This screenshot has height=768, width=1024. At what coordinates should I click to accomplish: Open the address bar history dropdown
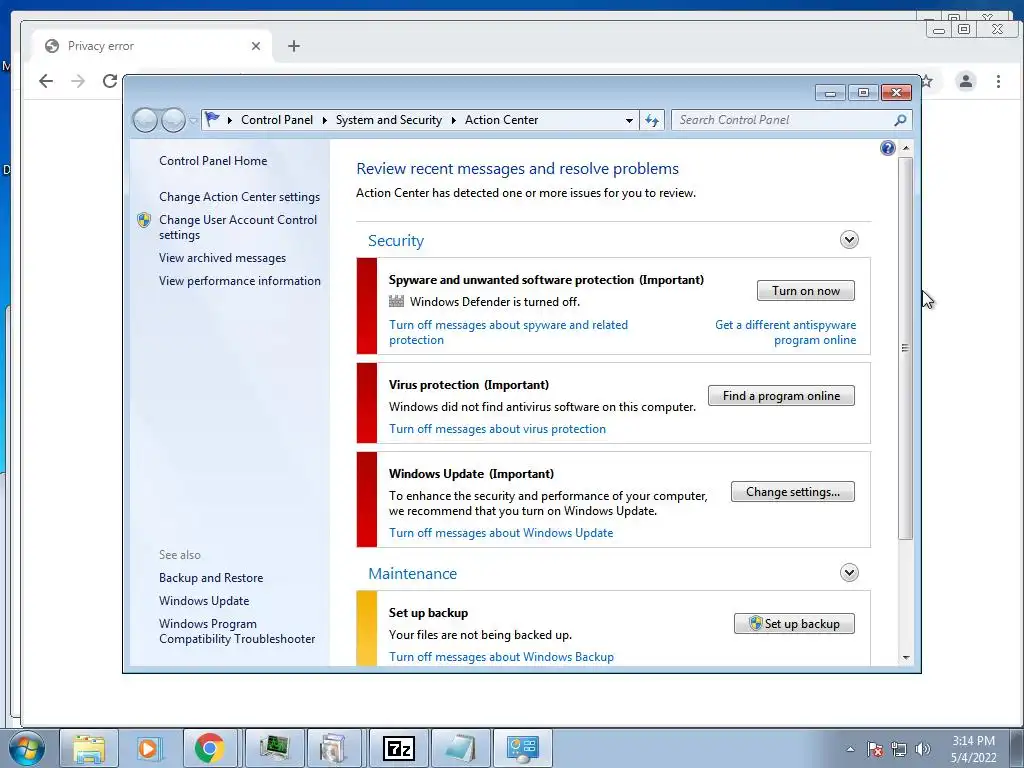pos(629,120)
